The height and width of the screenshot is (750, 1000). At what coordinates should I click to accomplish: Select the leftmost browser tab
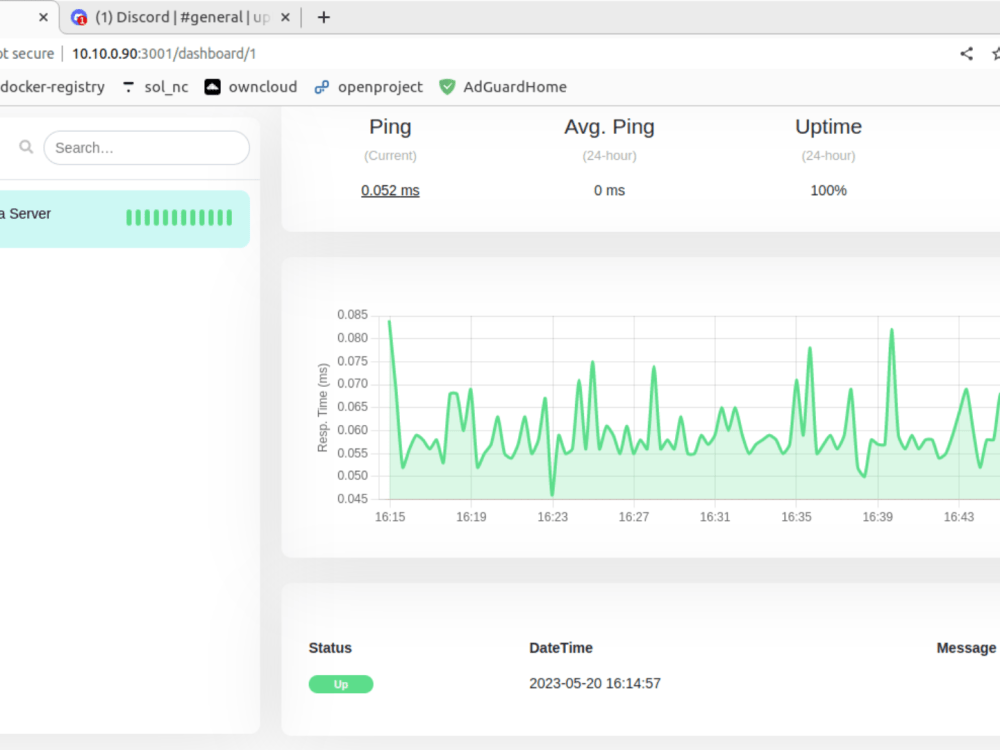click(20, 17)
